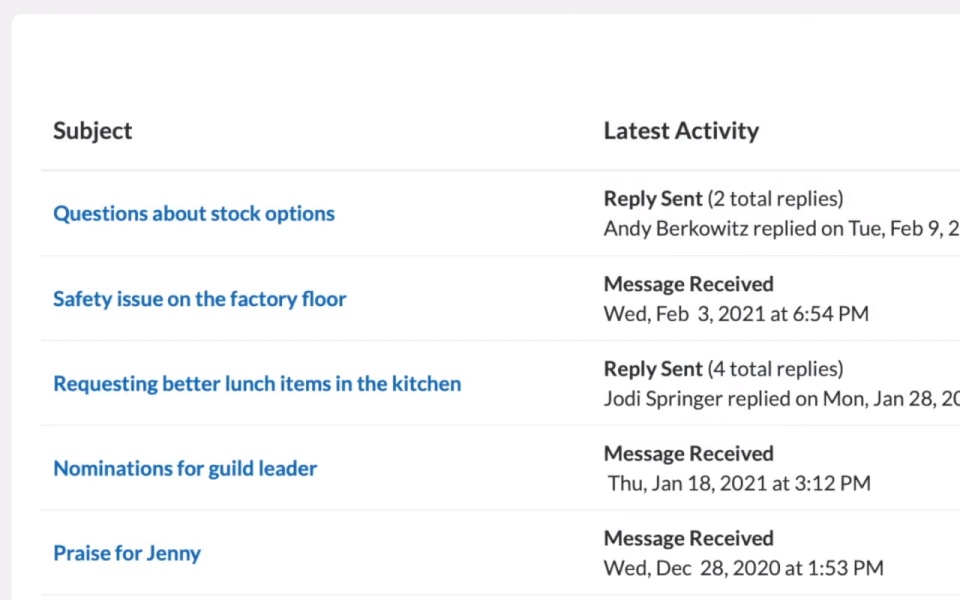960x600 pixels.
Task: Click the Latest Activity column header
Action: point(681,131)
